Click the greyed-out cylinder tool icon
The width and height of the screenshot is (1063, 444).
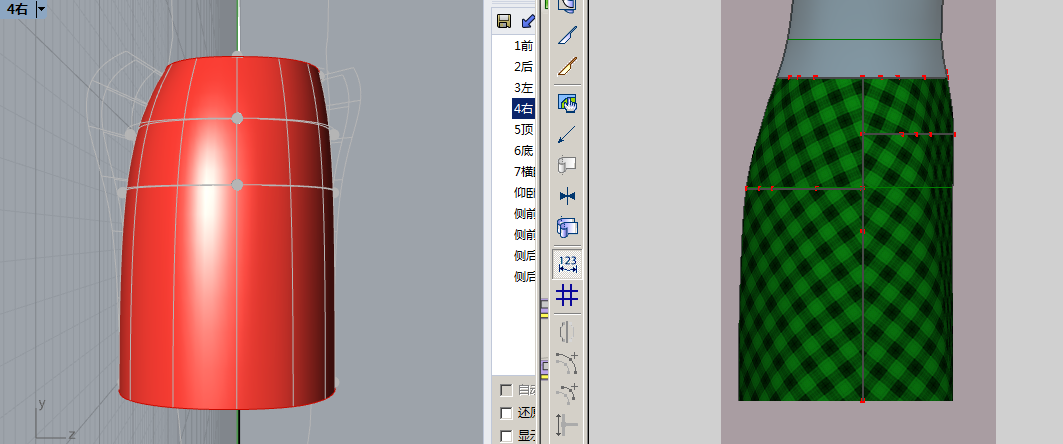click(567, 165)
